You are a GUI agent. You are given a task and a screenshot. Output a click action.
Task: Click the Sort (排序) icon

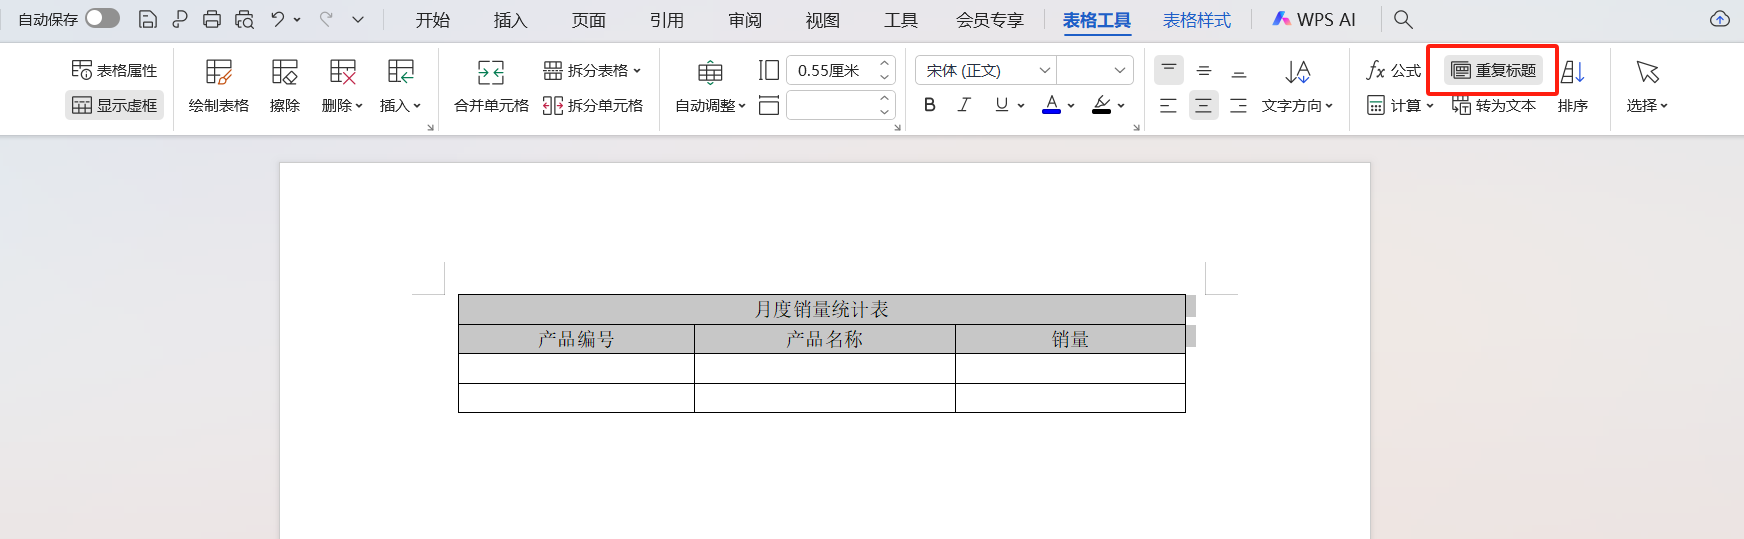coord(1572,73)
